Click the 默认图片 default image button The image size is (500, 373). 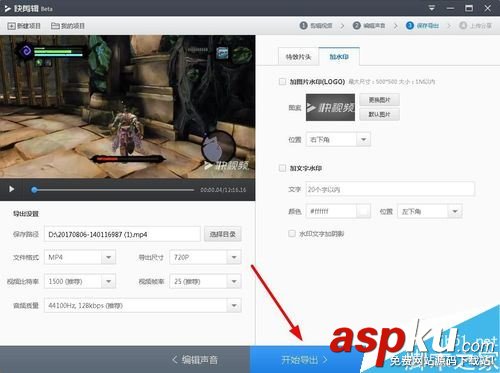[379, 114]
